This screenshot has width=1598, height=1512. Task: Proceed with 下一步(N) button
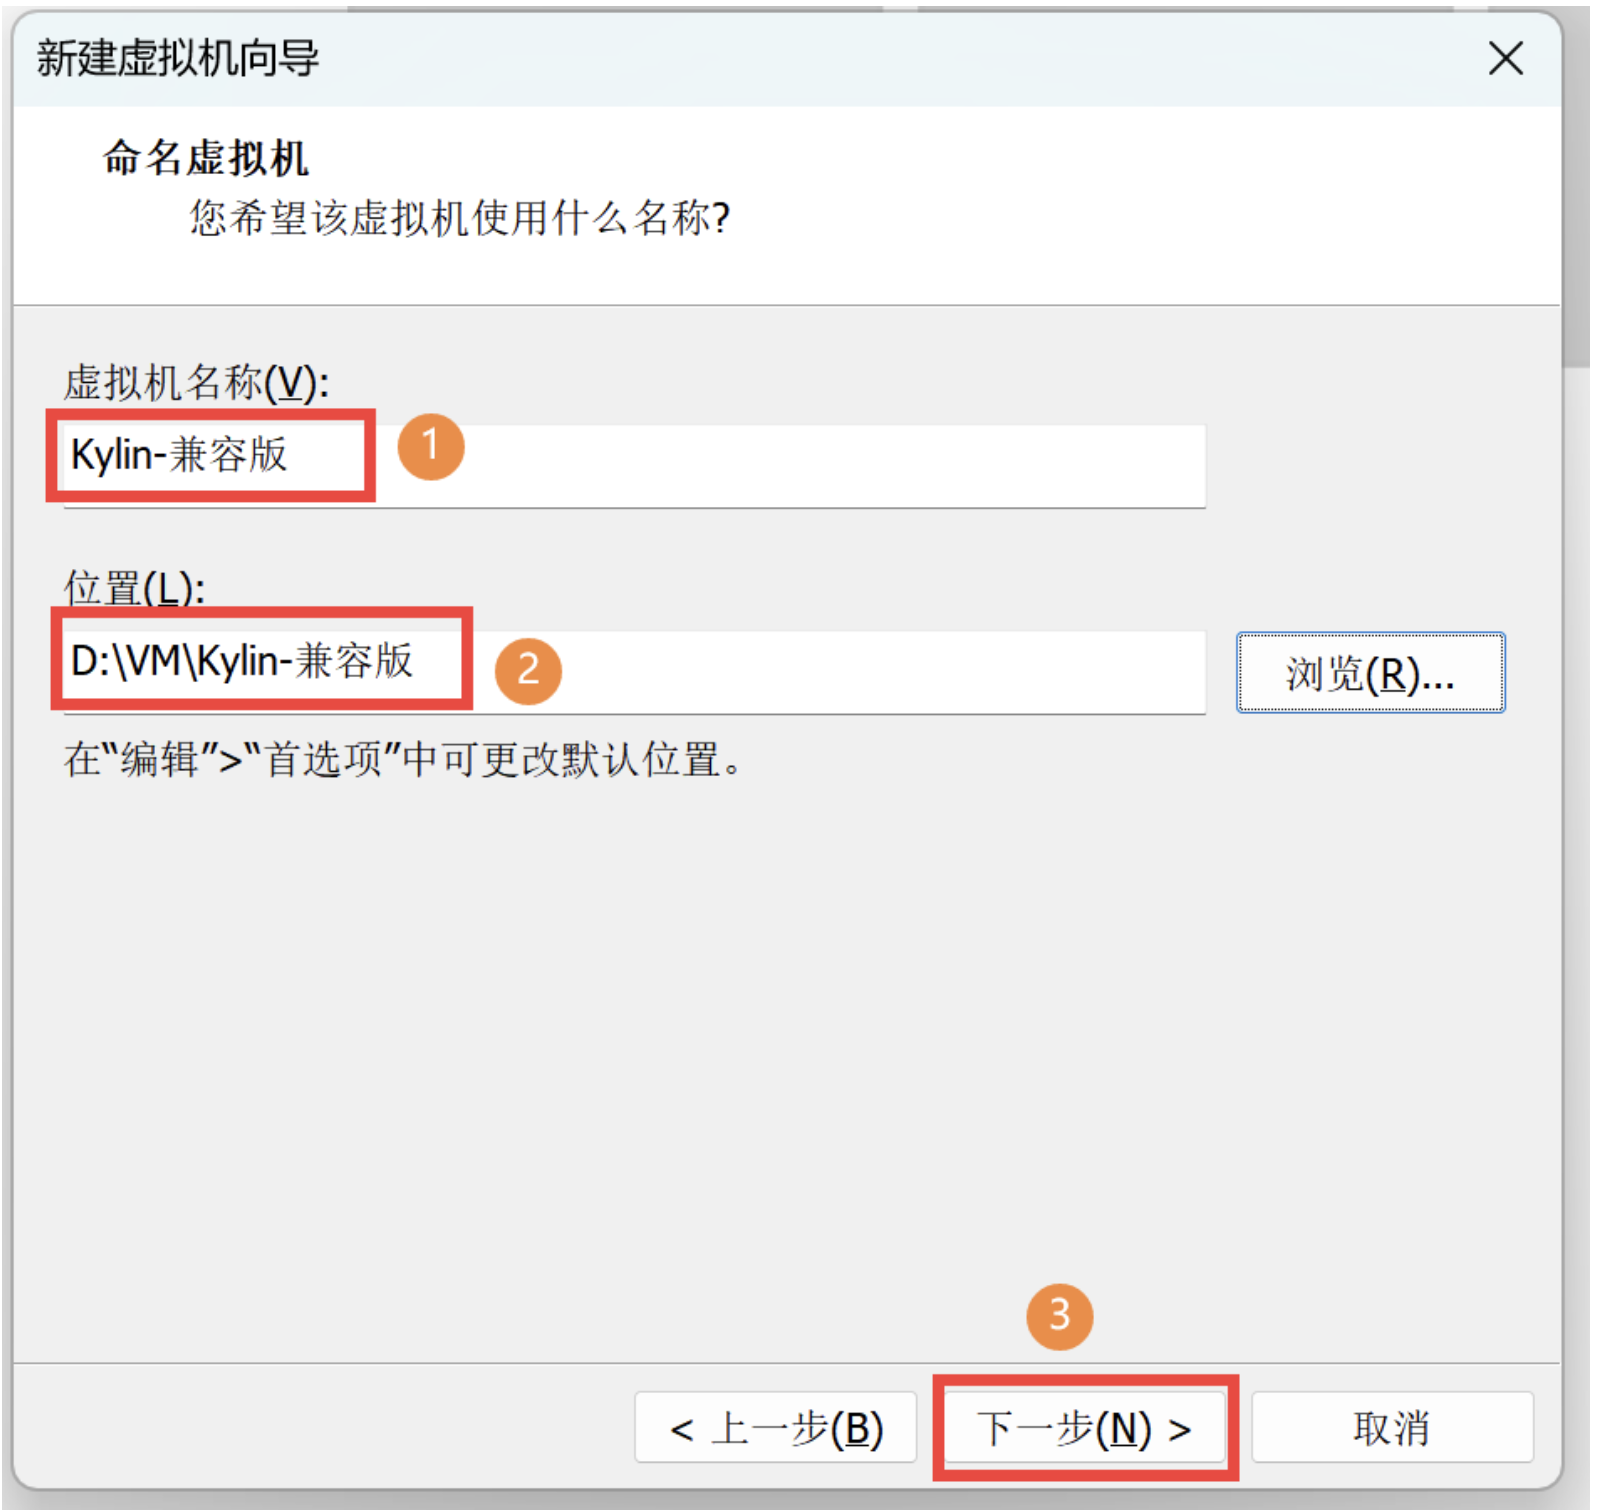pyautogui.click(x=1086, y=1427)
